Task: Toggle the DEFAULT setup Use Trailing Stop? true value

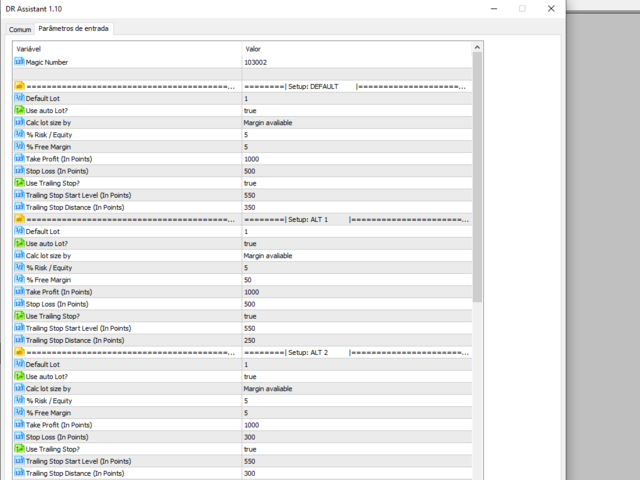Action: point(357,183)
